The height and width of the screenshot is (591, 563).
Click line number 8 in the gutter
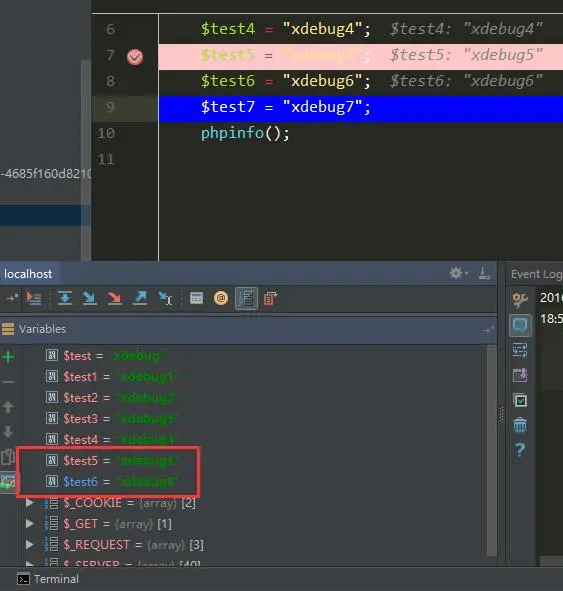(x=110, y=81)
